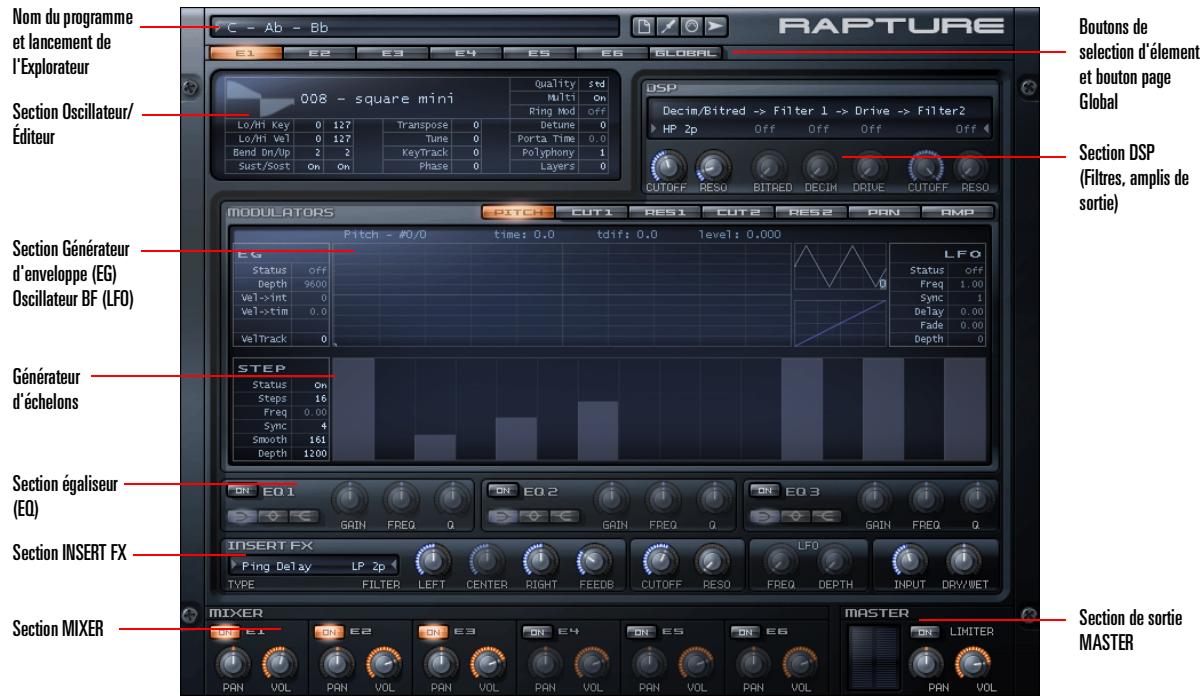Click the BITRED knob in DSP
The image size is (1204, 698).
(x=768, y=166)
